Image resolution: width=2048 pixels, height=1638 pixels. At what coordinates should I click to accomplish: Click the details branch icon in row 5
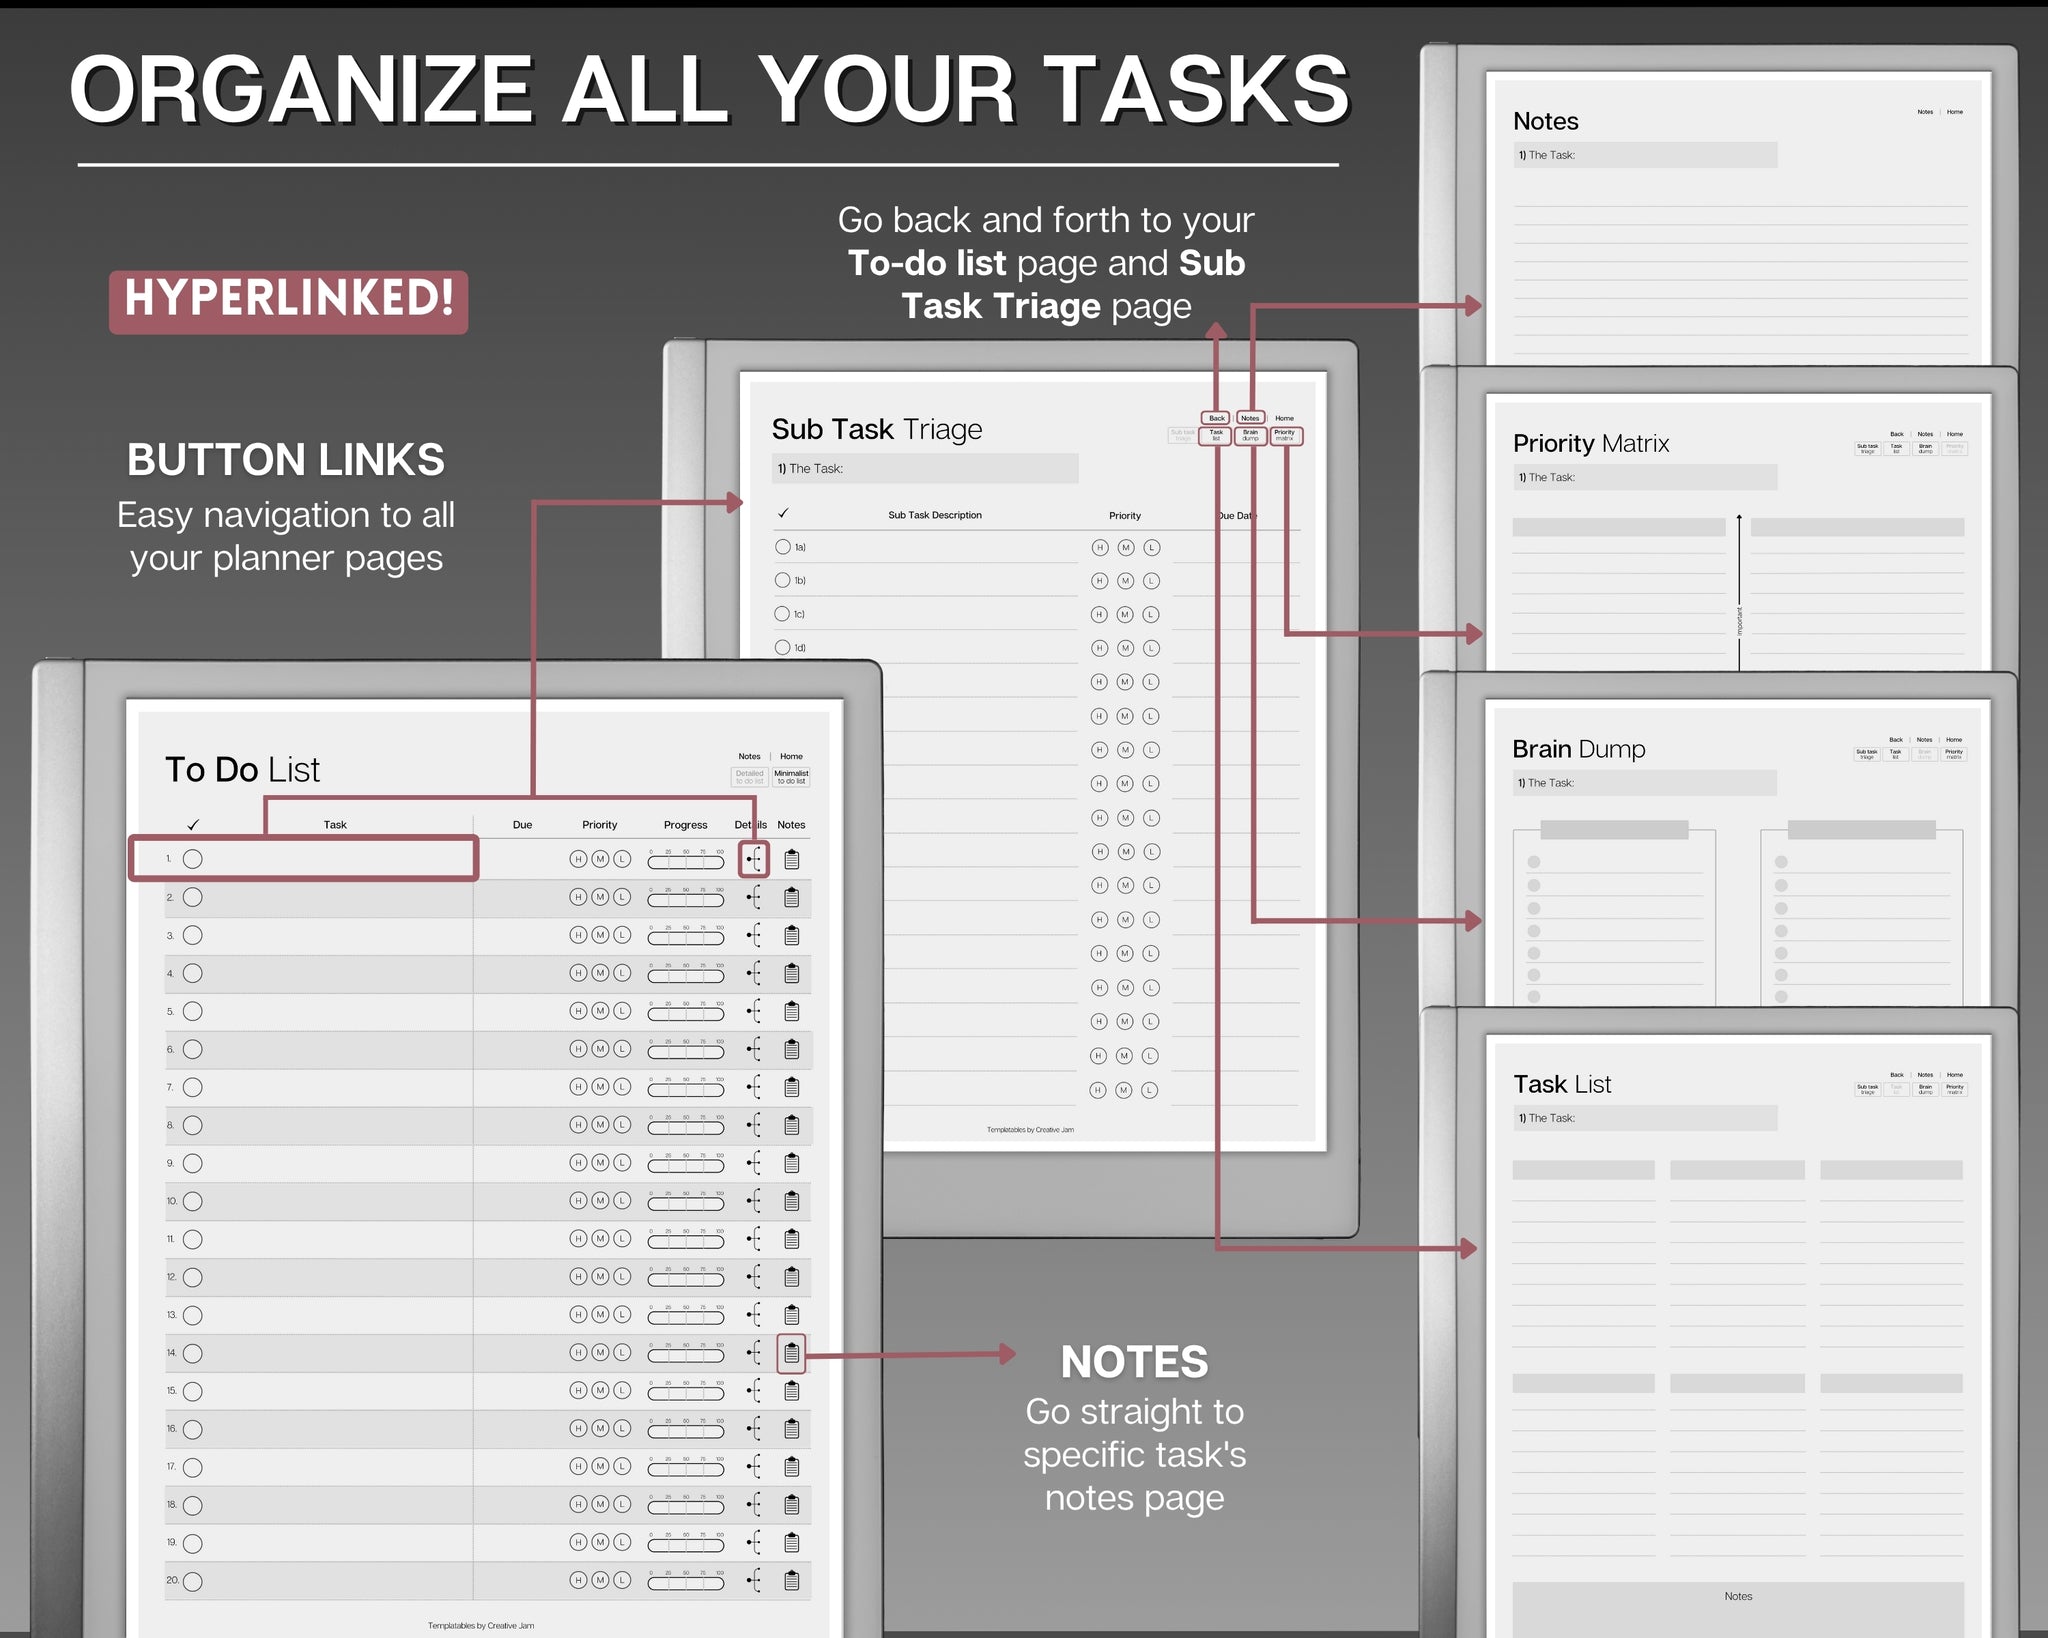pyautogui.click(x=754, y=1011)
